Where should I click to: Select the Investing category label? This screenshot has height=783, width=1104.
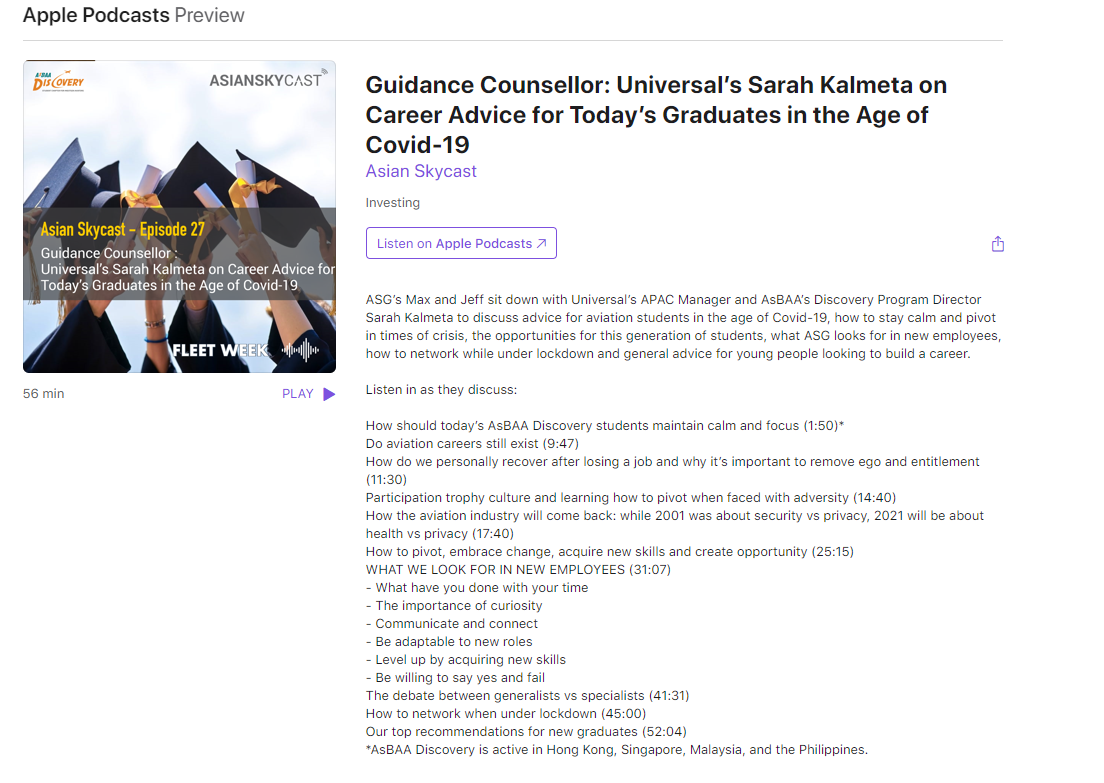[x=393, y=203]
